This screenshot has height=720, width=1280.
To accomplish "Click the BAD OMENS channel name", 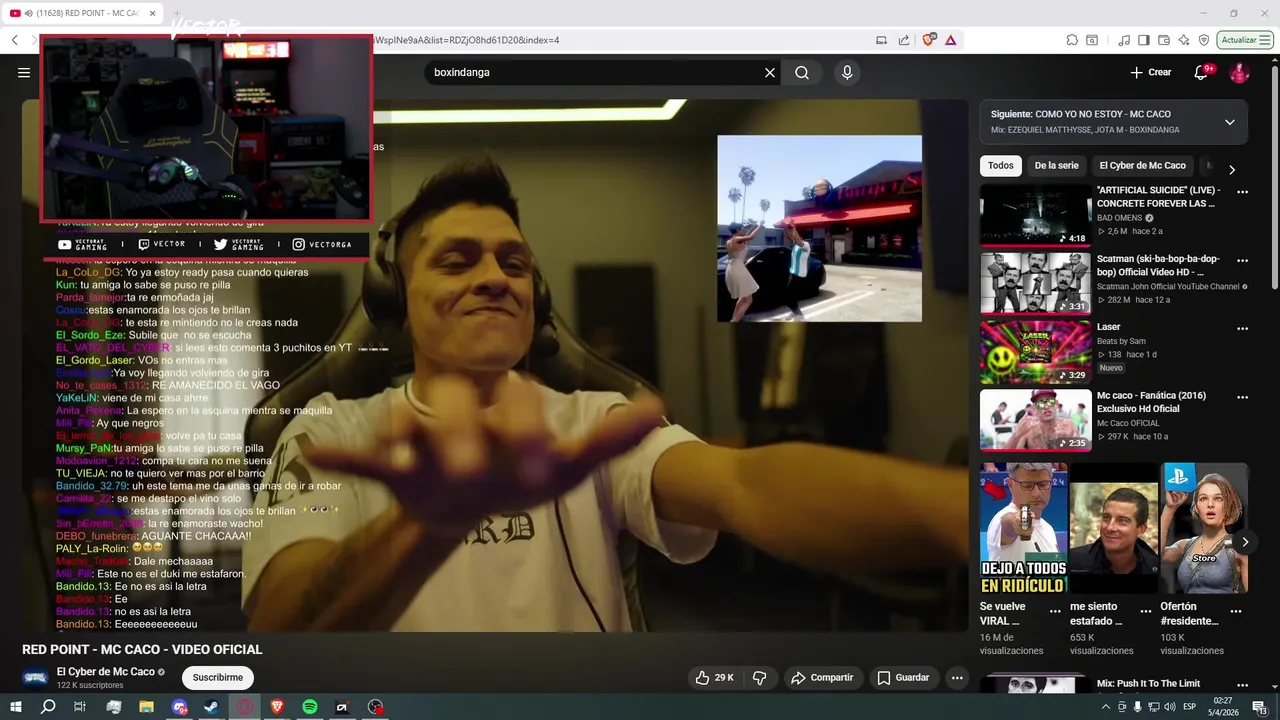I will click(x=1119, y=218).
